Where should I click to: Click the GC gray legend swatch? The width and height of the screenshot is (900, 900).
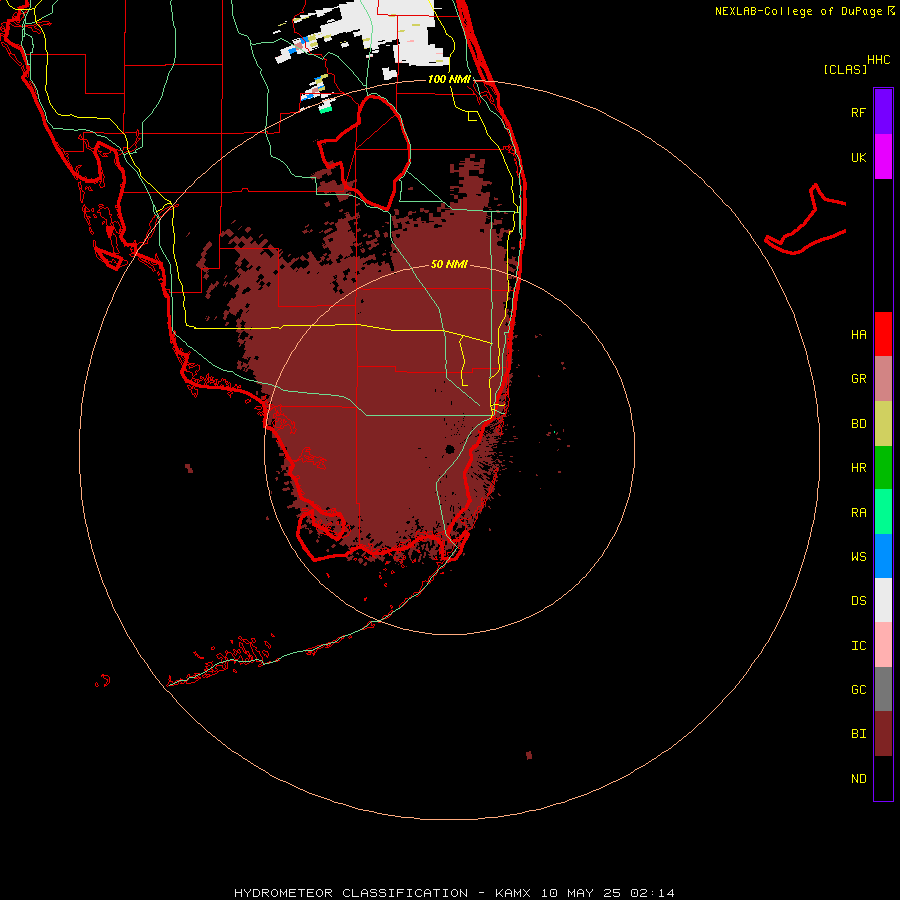[x=883, y=689]
